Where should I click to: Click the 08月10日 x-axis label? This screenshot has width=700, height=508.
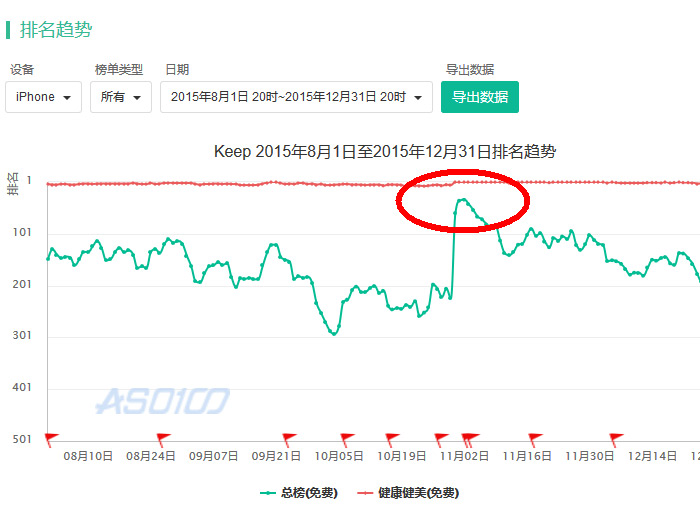pos(88,456)
